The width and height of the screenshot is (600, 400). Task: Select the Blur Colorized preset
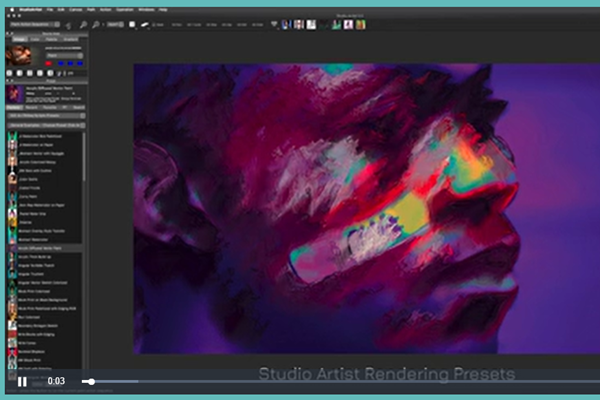click(x=45, y=317)
